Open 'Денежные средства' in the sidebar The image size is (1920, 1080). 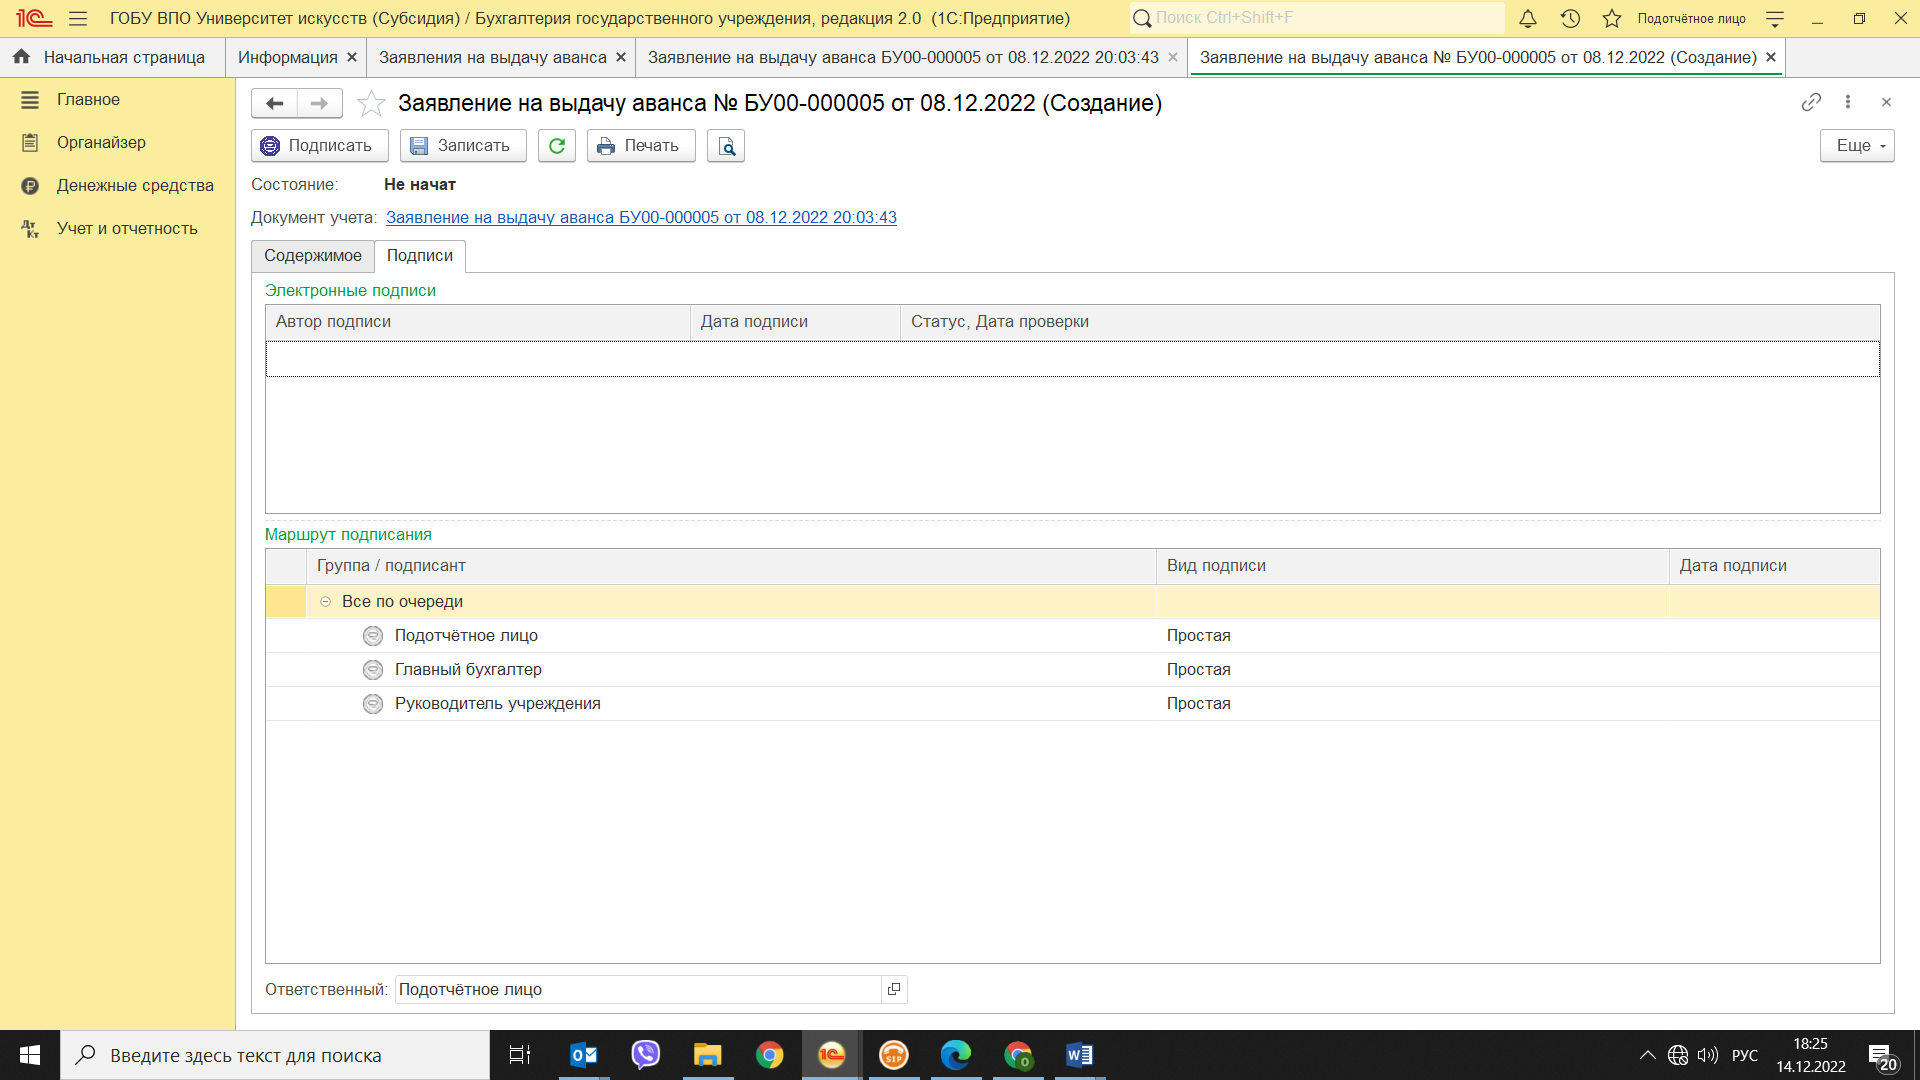point(135,186)
